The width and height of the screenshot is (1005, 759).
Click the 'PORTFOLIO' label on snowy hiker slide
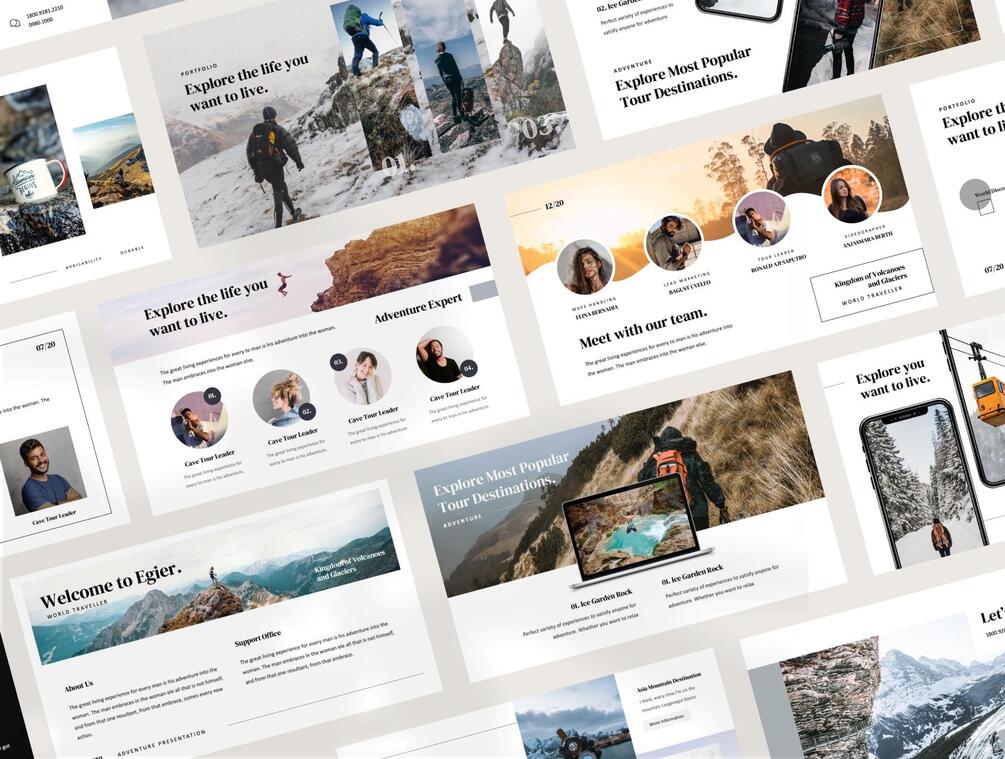click(x=199, y=70)
